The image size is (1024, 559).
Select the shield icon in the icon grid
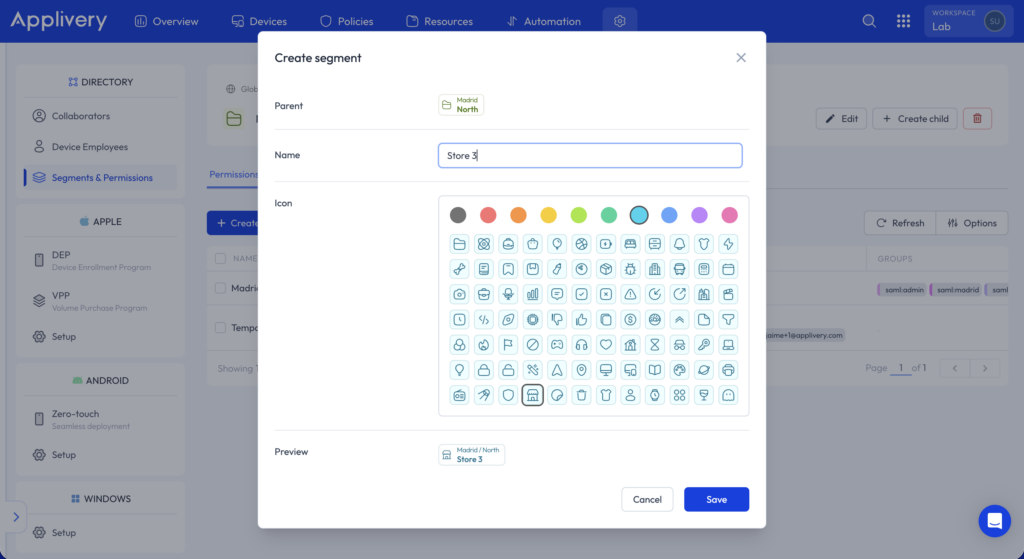pos(508,395)
